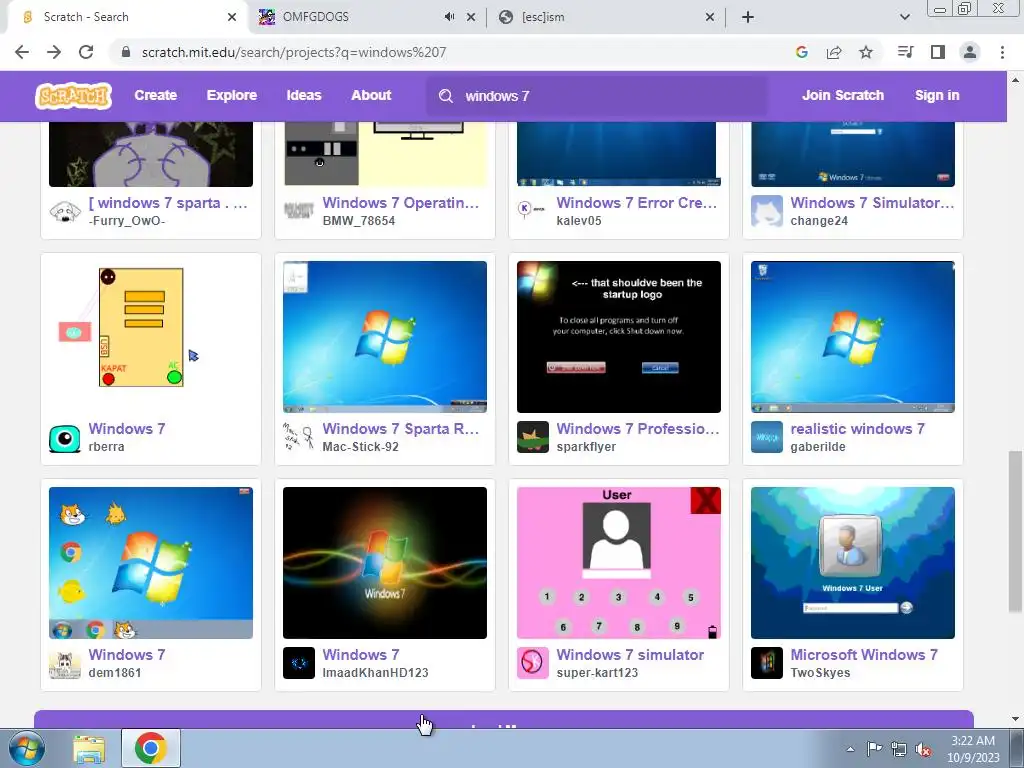Open the About menu item

pyautogui.click(x=371, y=95)
